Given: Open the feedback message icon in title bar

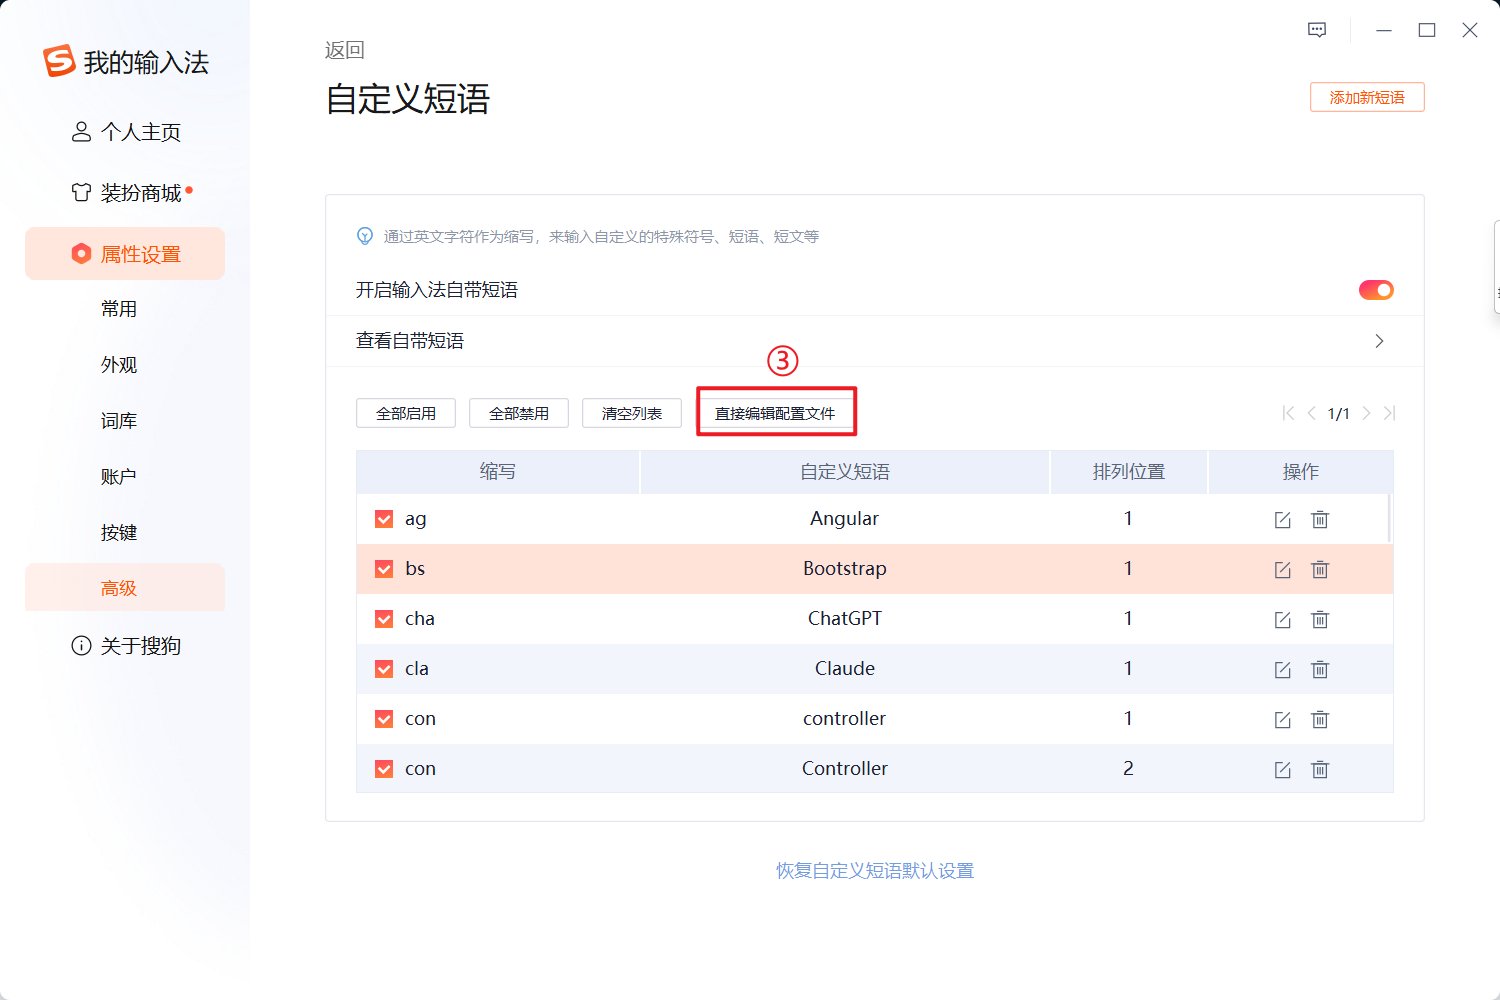Looking at the screenshot, I should (1317, 30).
